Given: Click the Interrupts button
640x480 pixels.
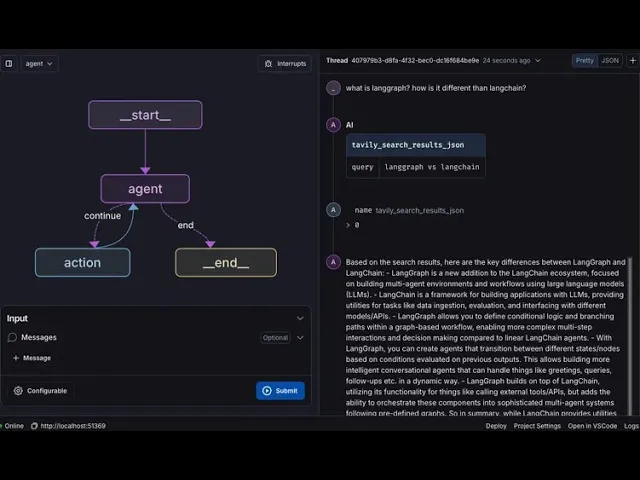Looking at the screenshot, I should (285, 64).
